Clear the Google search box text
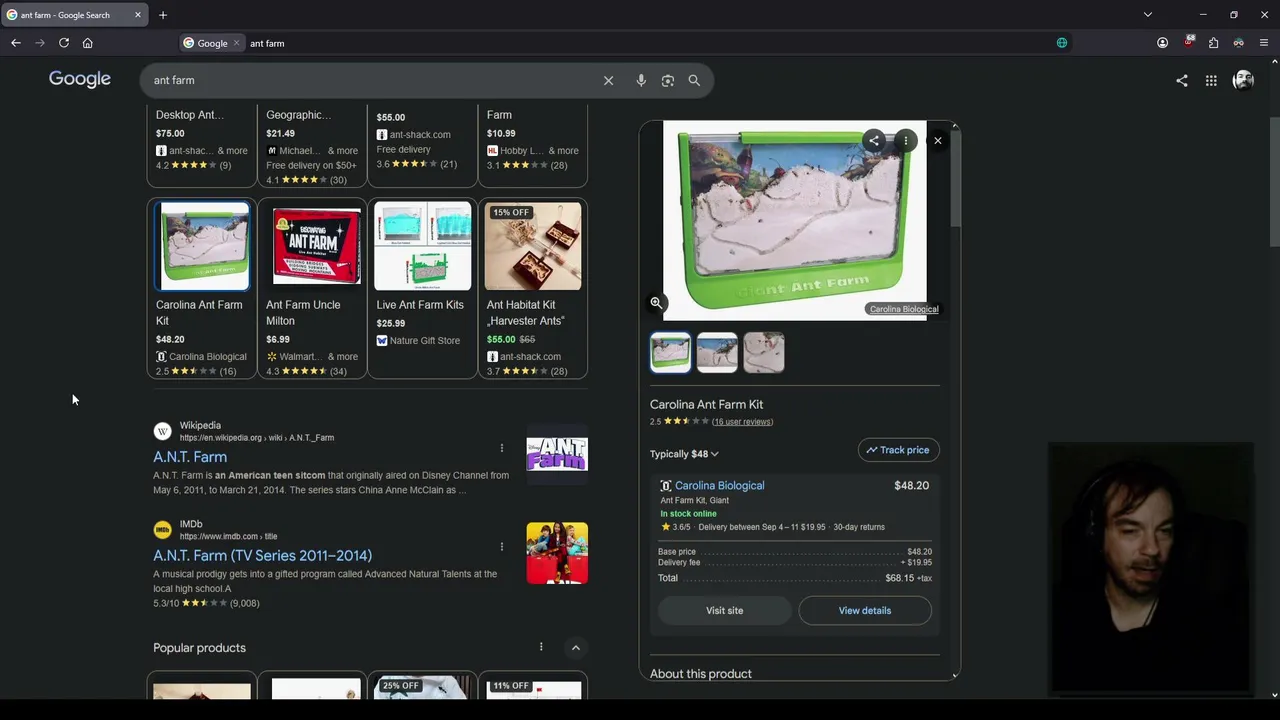1280x720 pixels. pyautogui.click(x=608, y=80)
